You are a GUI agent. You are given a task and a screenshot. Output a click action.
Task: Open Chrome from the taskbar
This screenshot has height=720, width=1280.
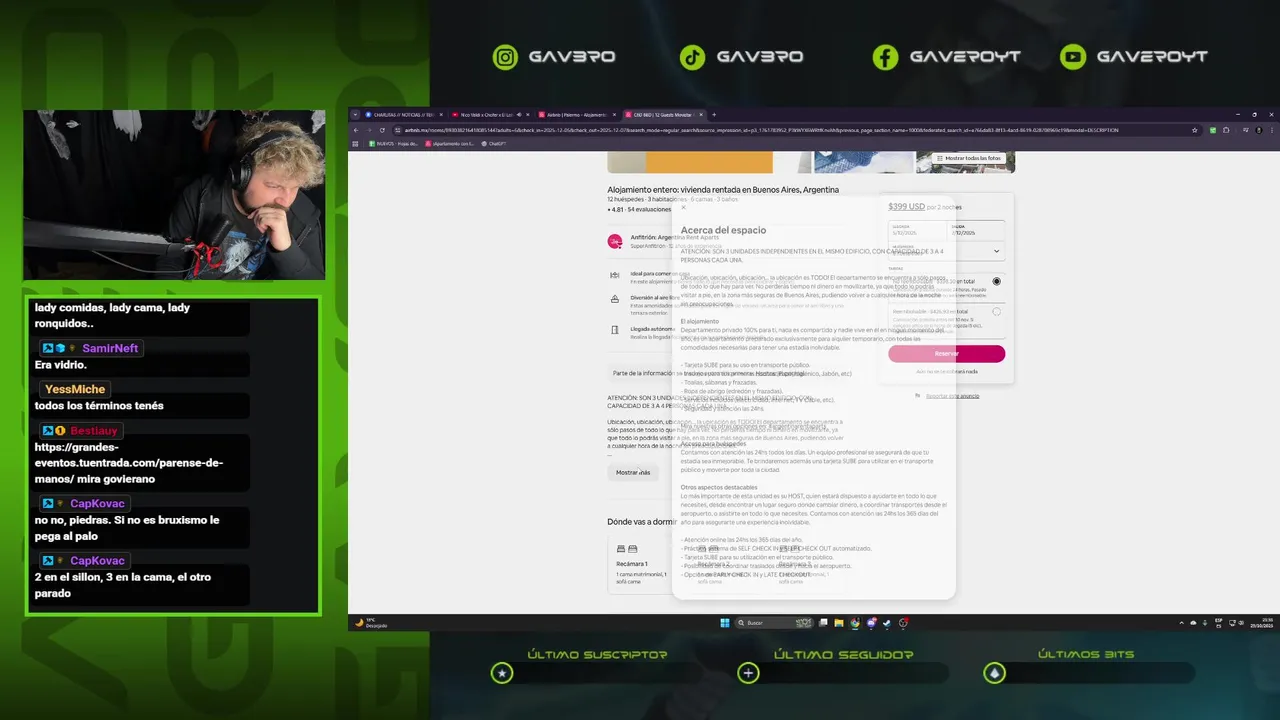[x=855, y=623]
